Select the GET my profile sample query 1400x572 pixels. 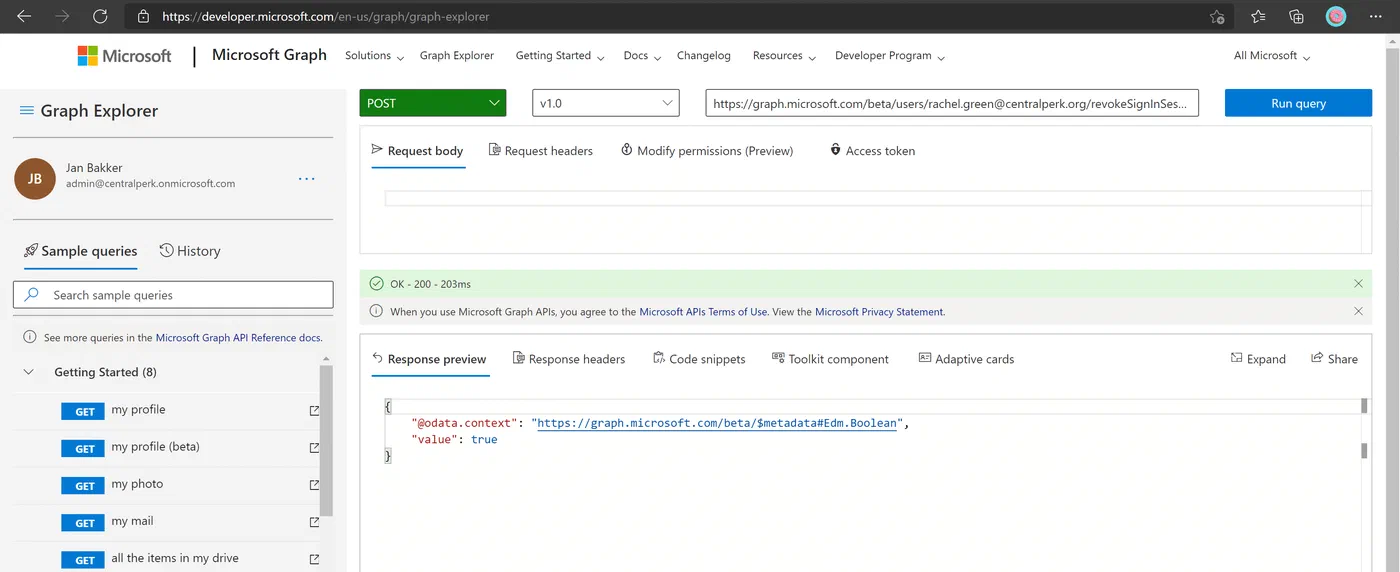point(167,410)
